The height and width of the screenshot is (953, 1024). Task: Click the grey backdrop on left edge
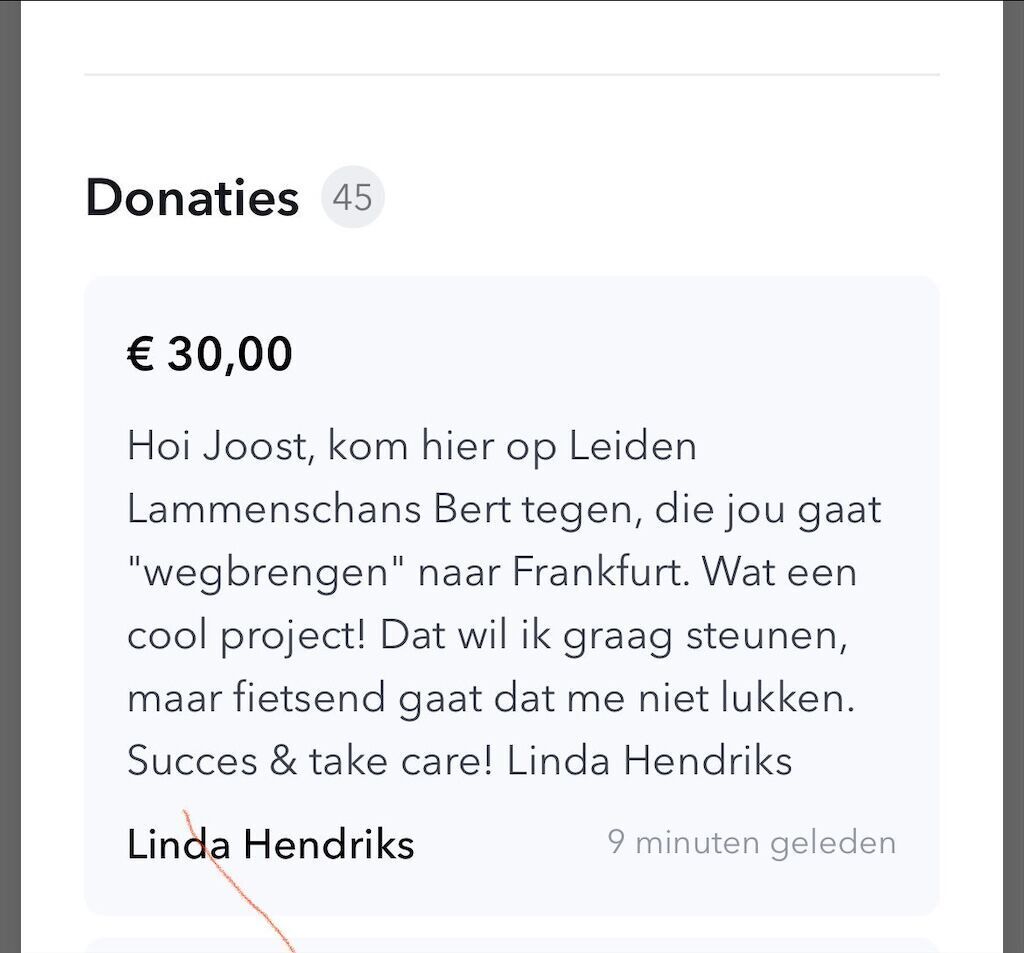10,476
